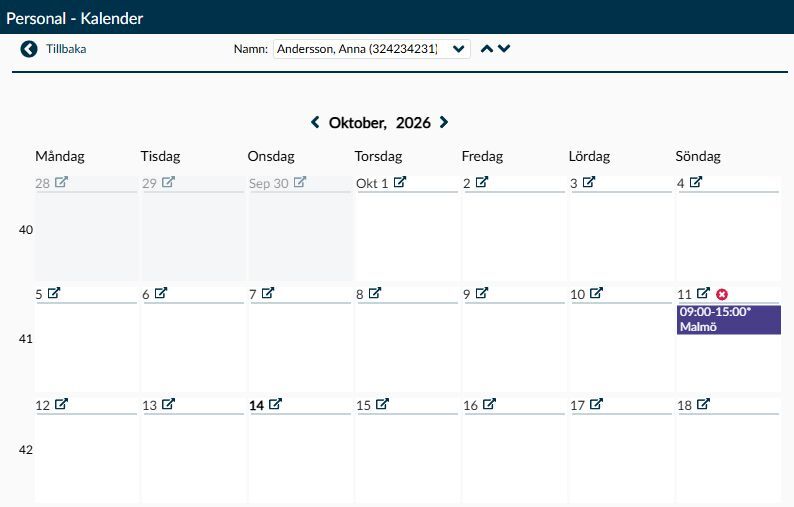This screenshot has width=794, height=507.
Task: Click the date label Okt 1
Action: [x=372, y=183]
